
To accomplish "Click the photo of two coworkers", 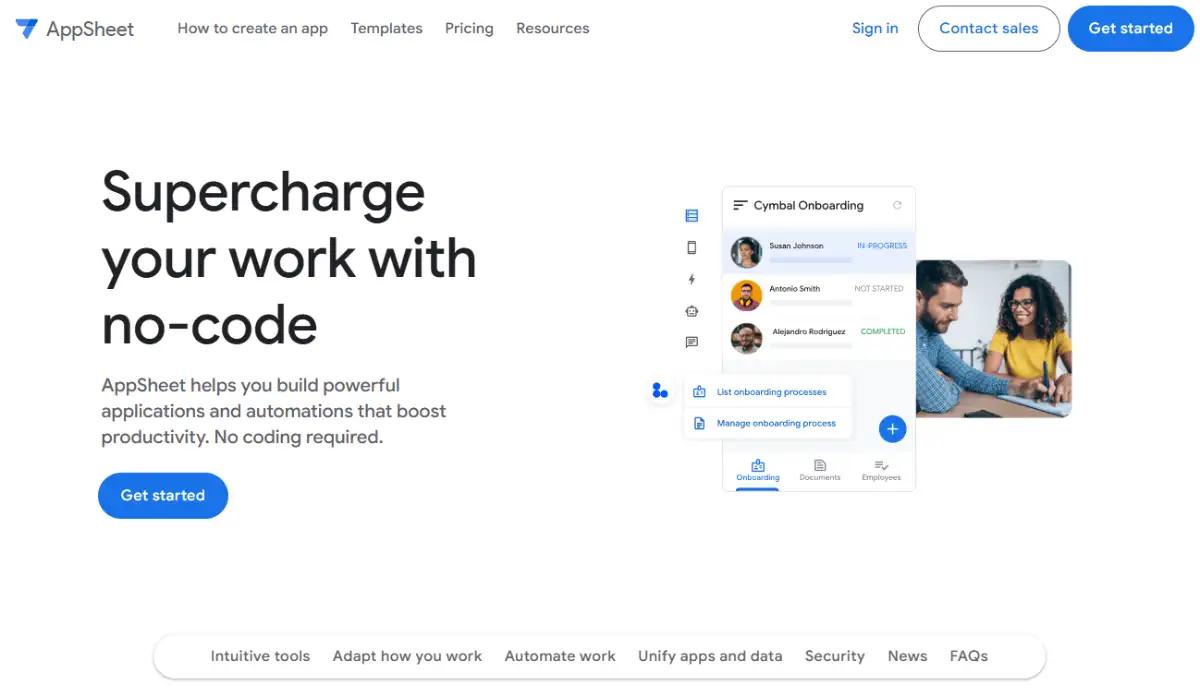I will pos(993,339).
